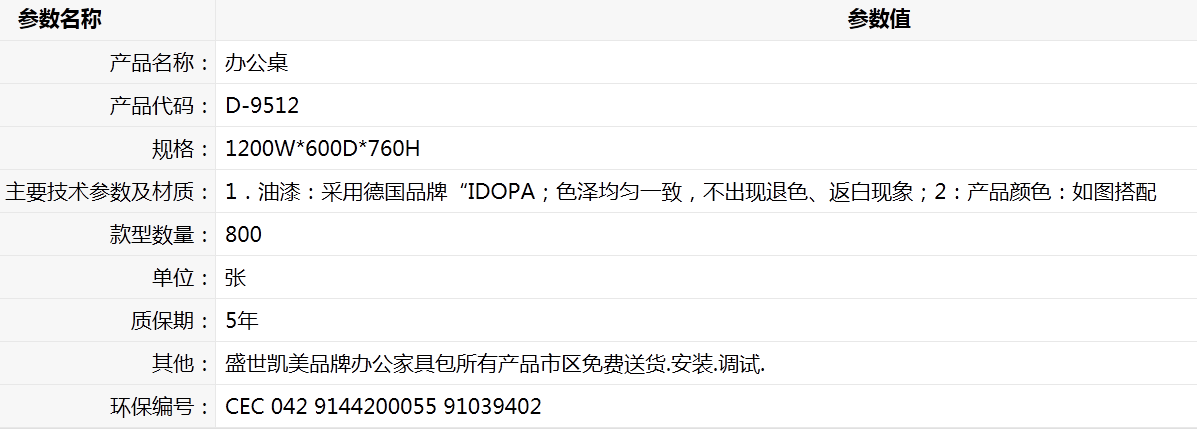Image resolution: width=1197 pixels, height=443 pixels.
Task: Click the unit value 张
Action: pos(235,277)
